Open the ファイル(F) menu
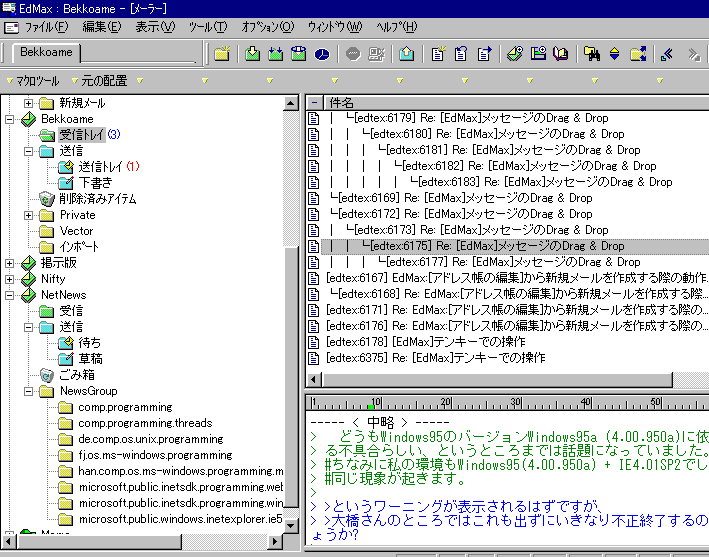The image size is (709, 557). (x=46, y=27)
